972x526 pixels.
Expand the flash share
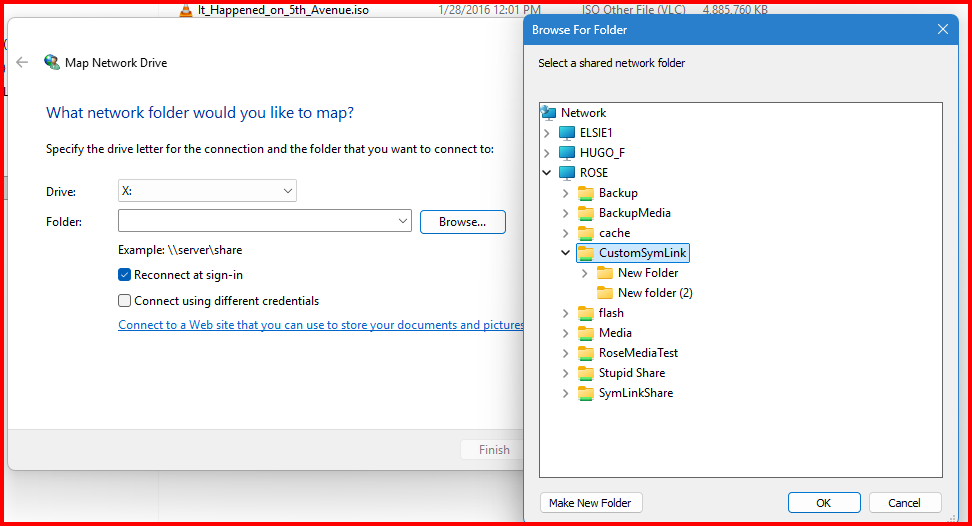click(565, 313)
